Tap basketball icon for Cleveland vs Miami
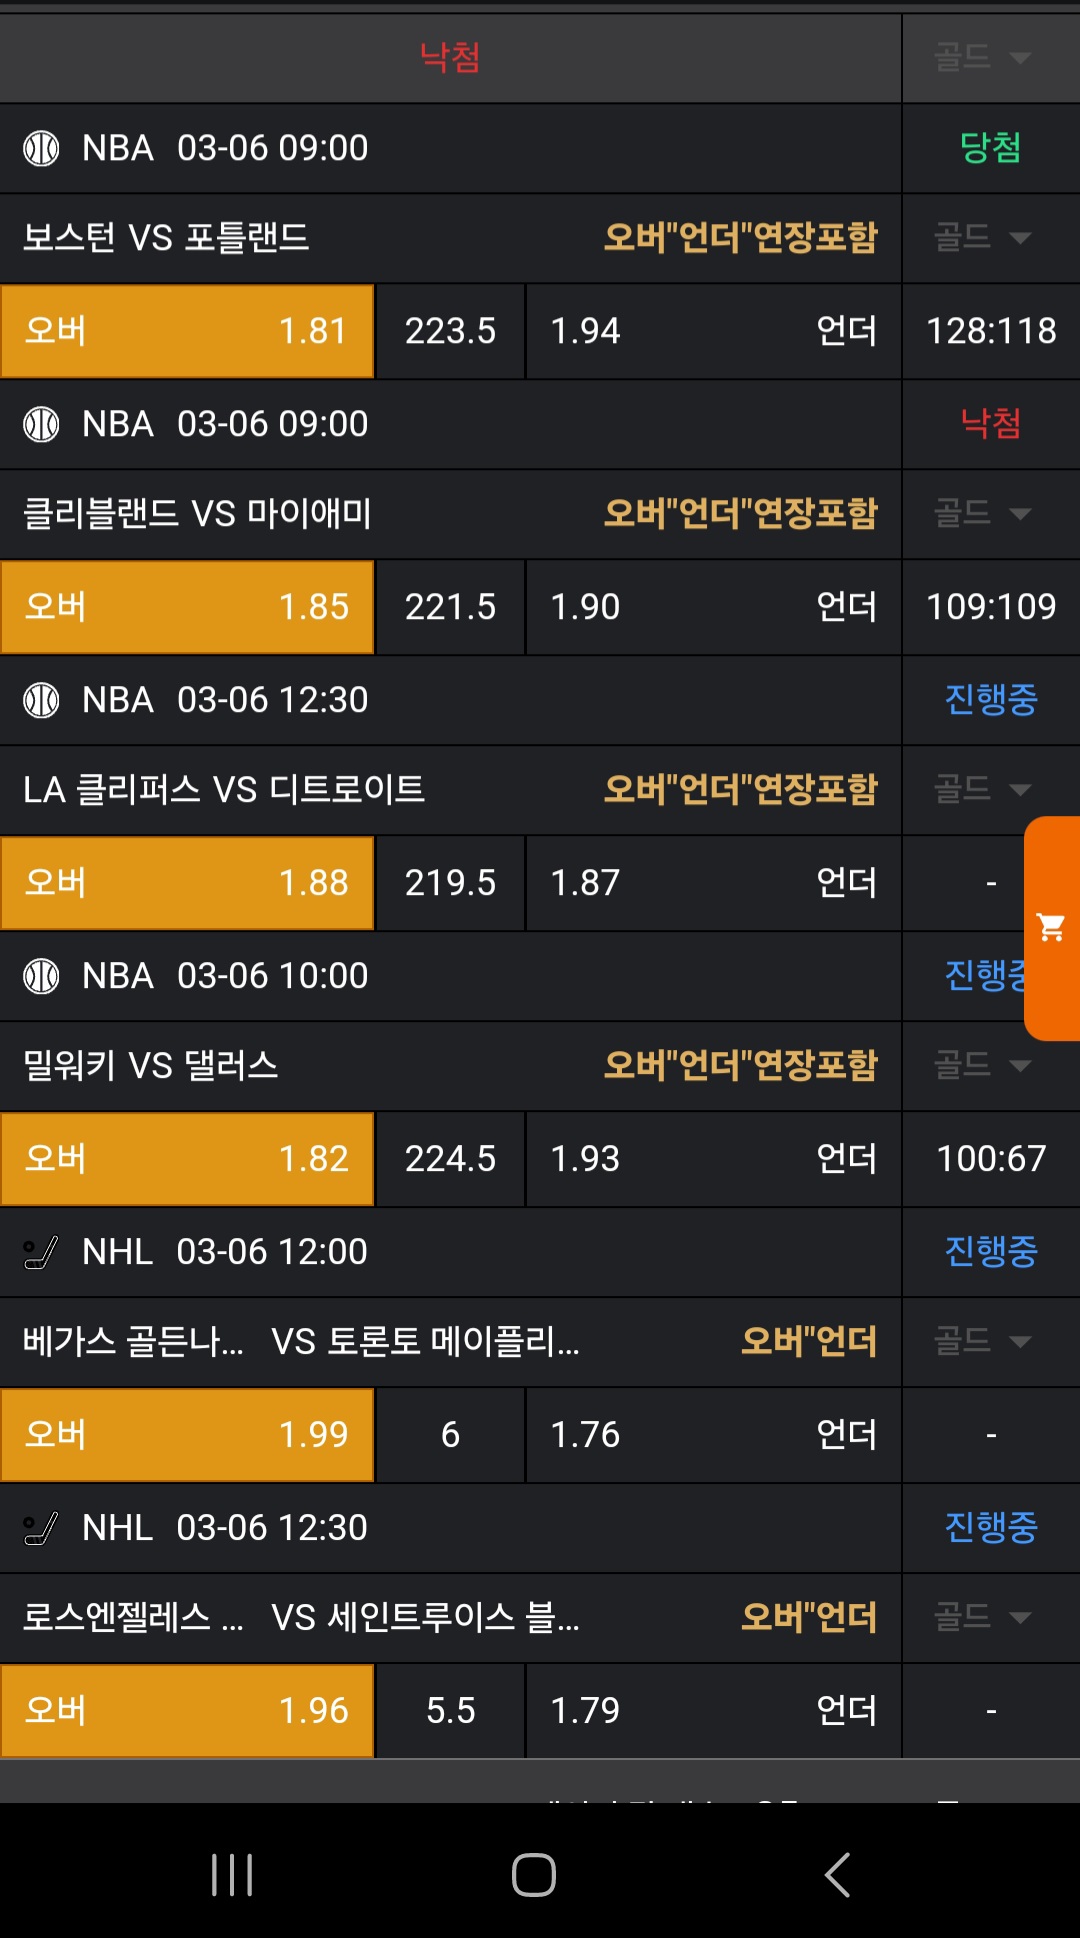Image resolution: width=1080 pixels, height=1938 pixels. pyautogui.click(x=41, y=424)
